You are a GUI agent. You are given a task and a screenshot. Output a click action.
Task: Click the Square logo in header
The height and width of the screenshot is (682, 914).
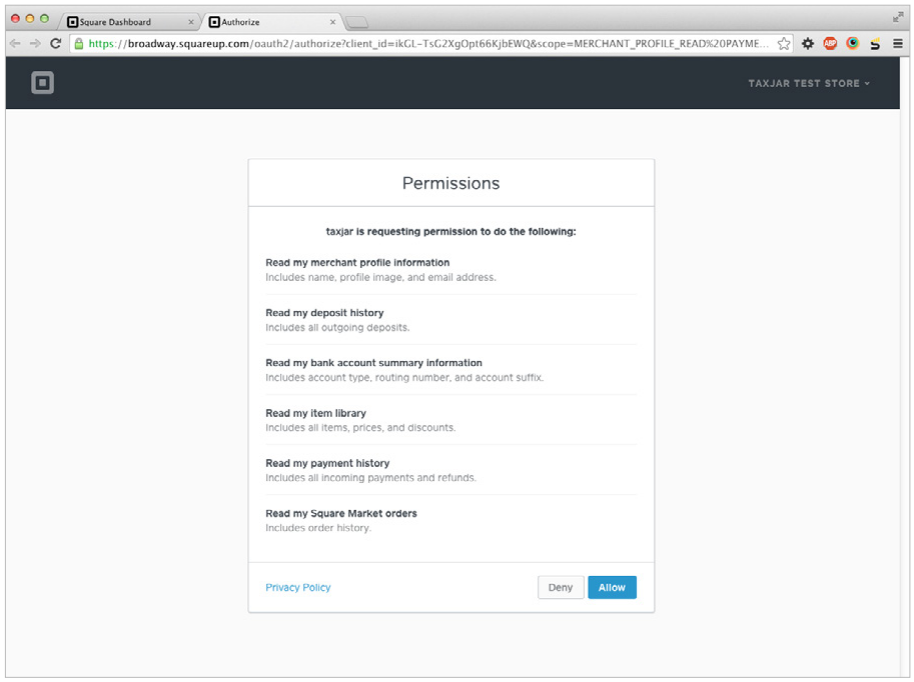[x=43, y=83]
